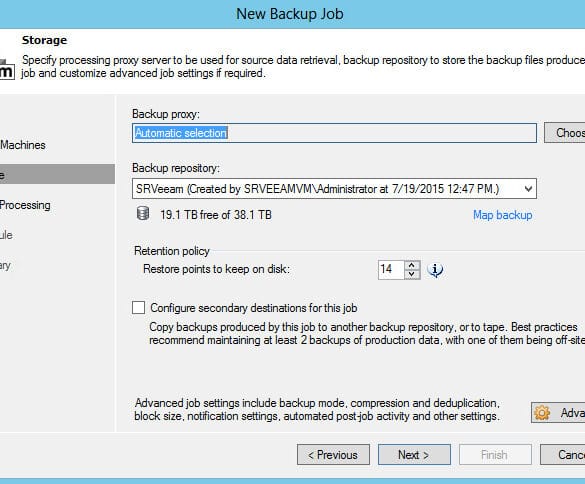Click the Choose proxy button
The image size is (585, 484).
click(564, 132)
